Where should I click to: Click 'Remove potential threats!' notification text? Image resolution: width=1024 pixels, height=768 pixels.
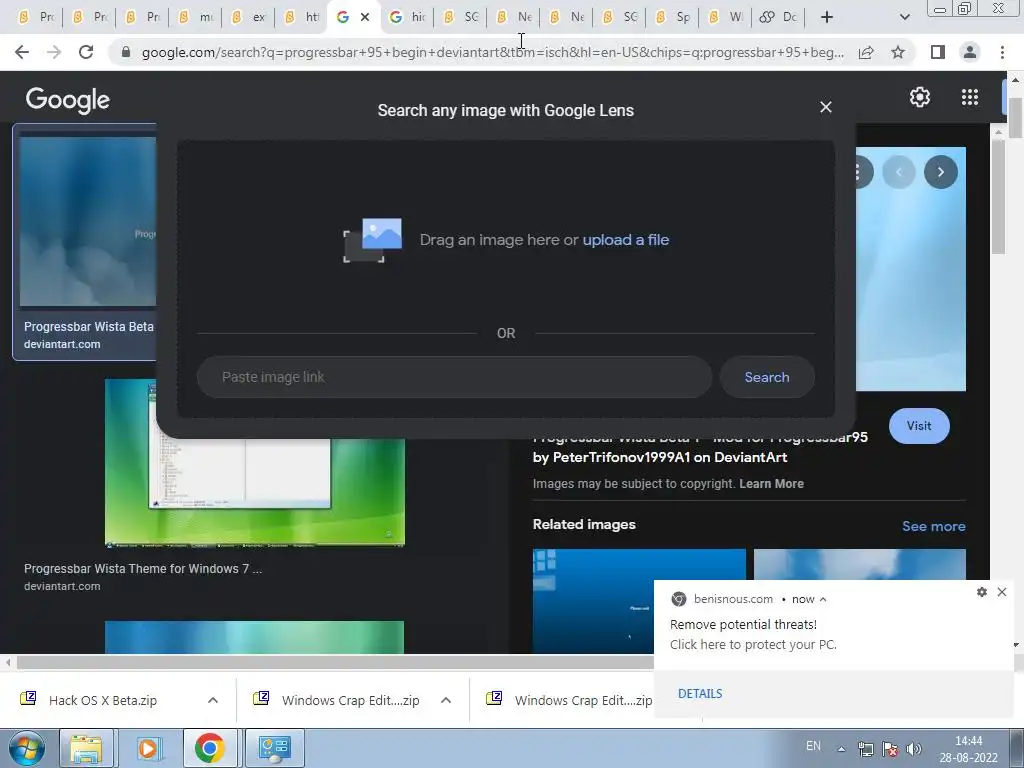pos(743,624)
